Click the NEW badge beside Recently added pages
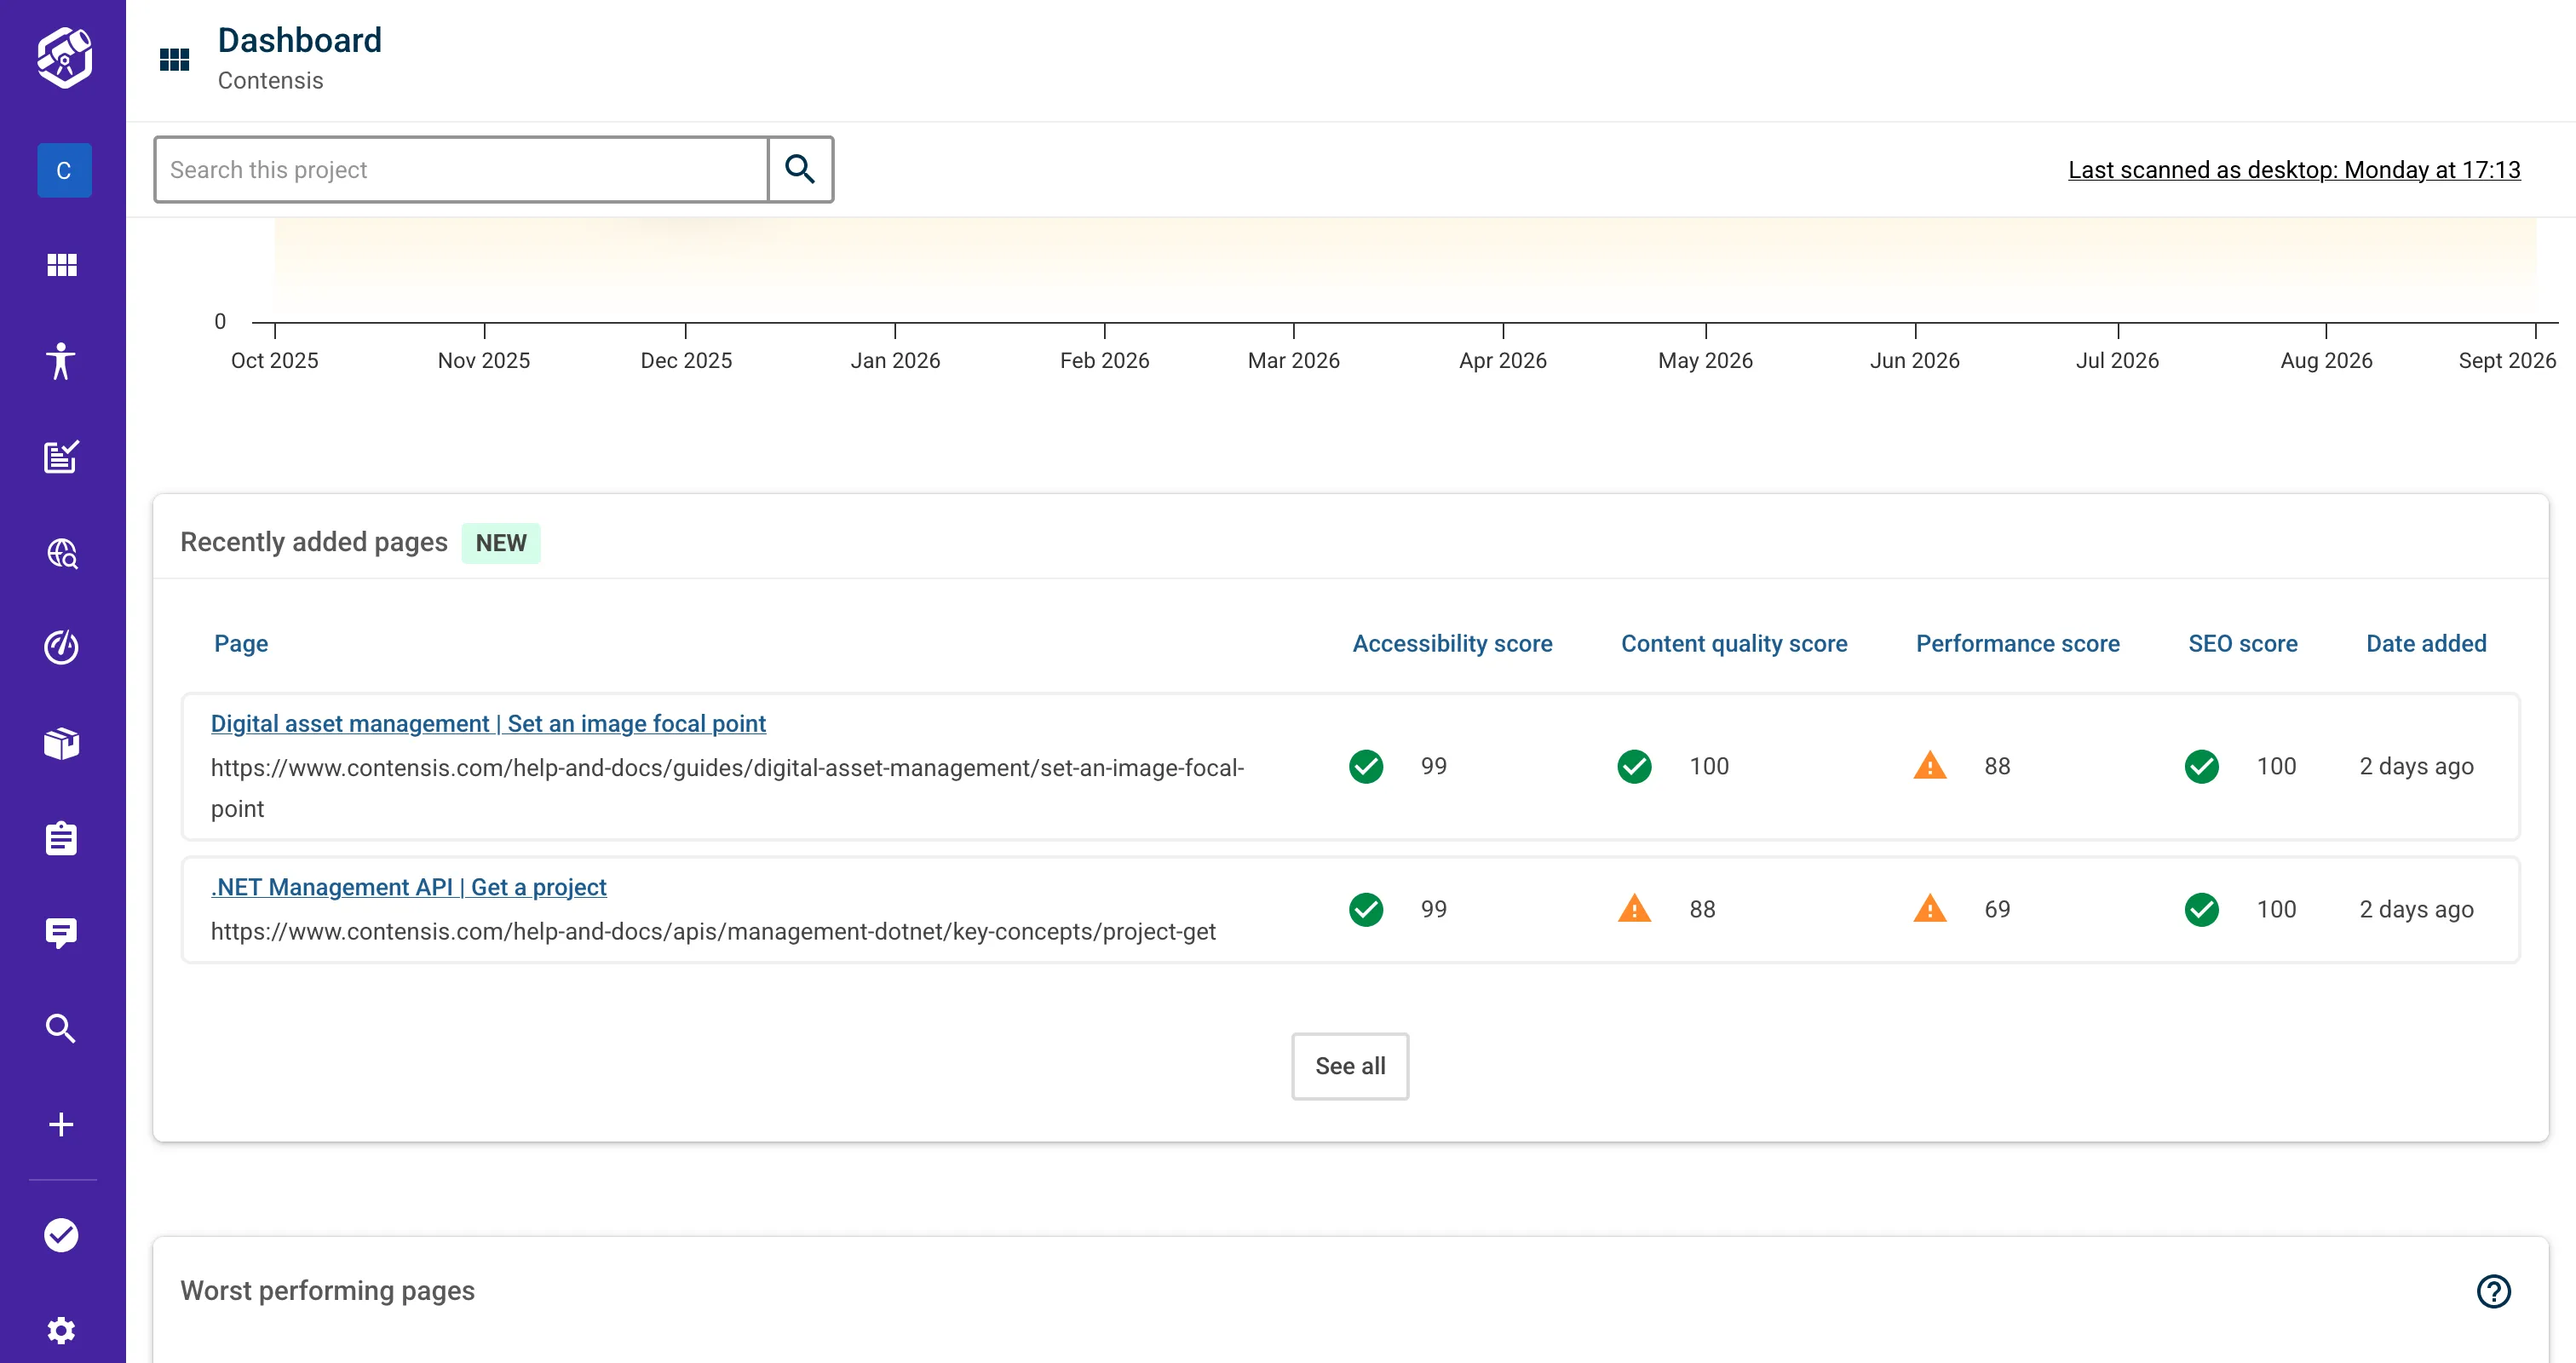The width and height of the screenshot is (2576, 1363). [501, 543]
